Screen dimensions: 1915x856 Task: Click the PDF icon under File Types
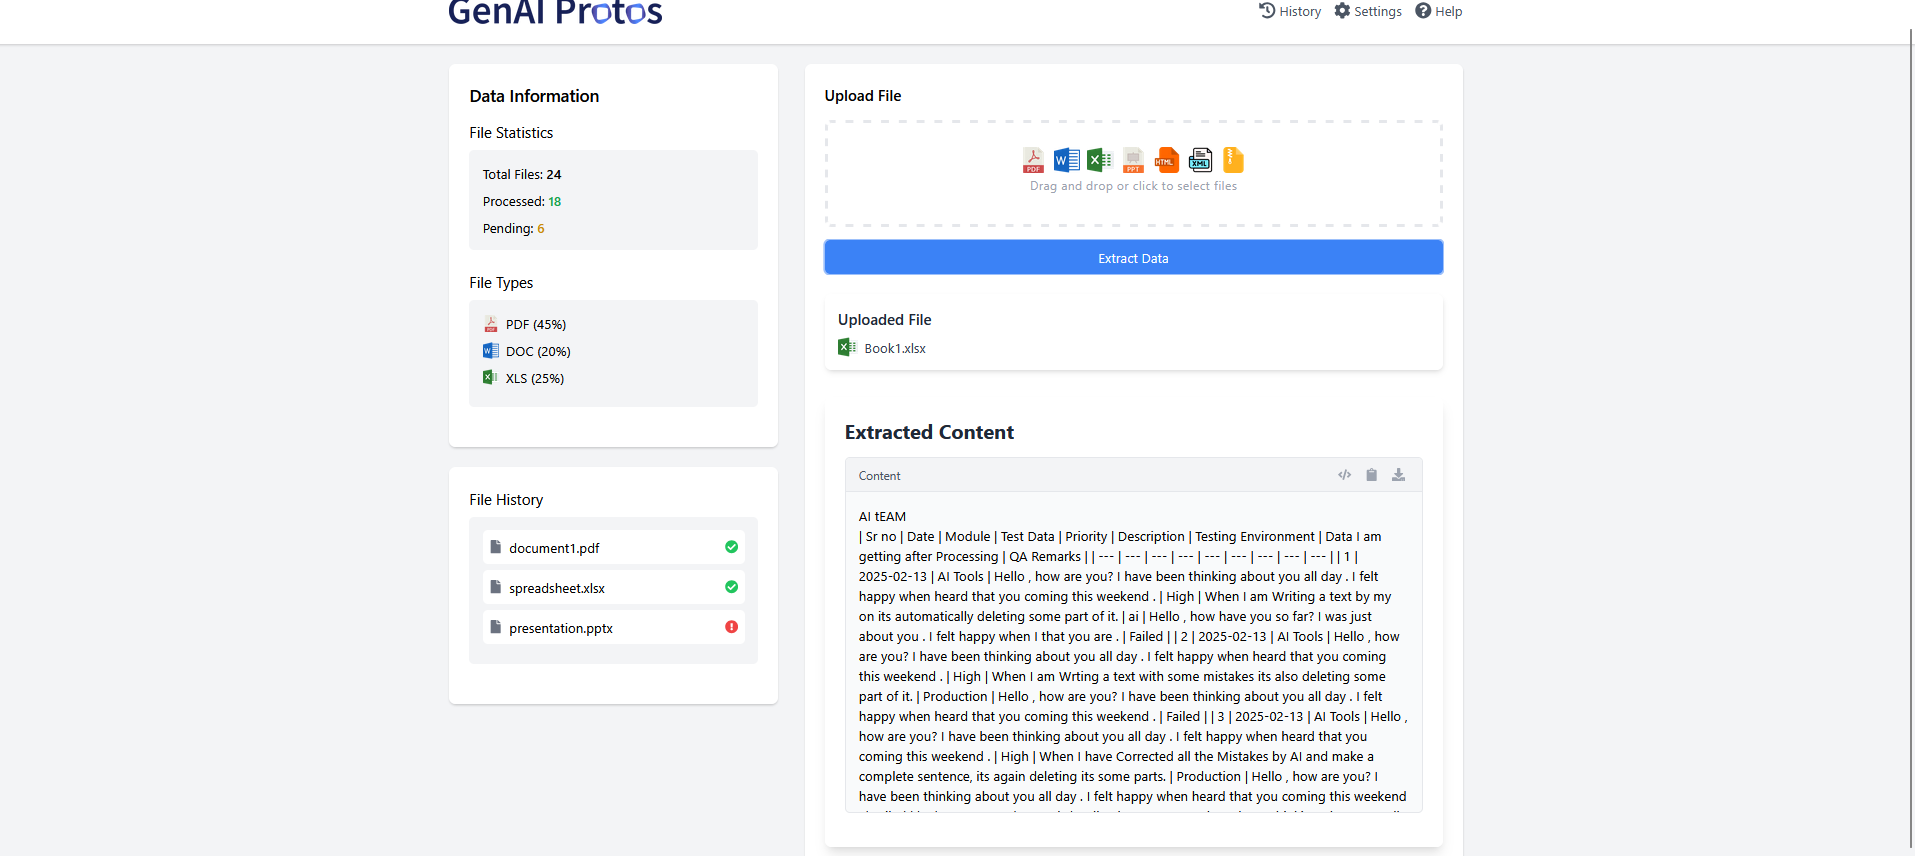[x=490, y=324]
